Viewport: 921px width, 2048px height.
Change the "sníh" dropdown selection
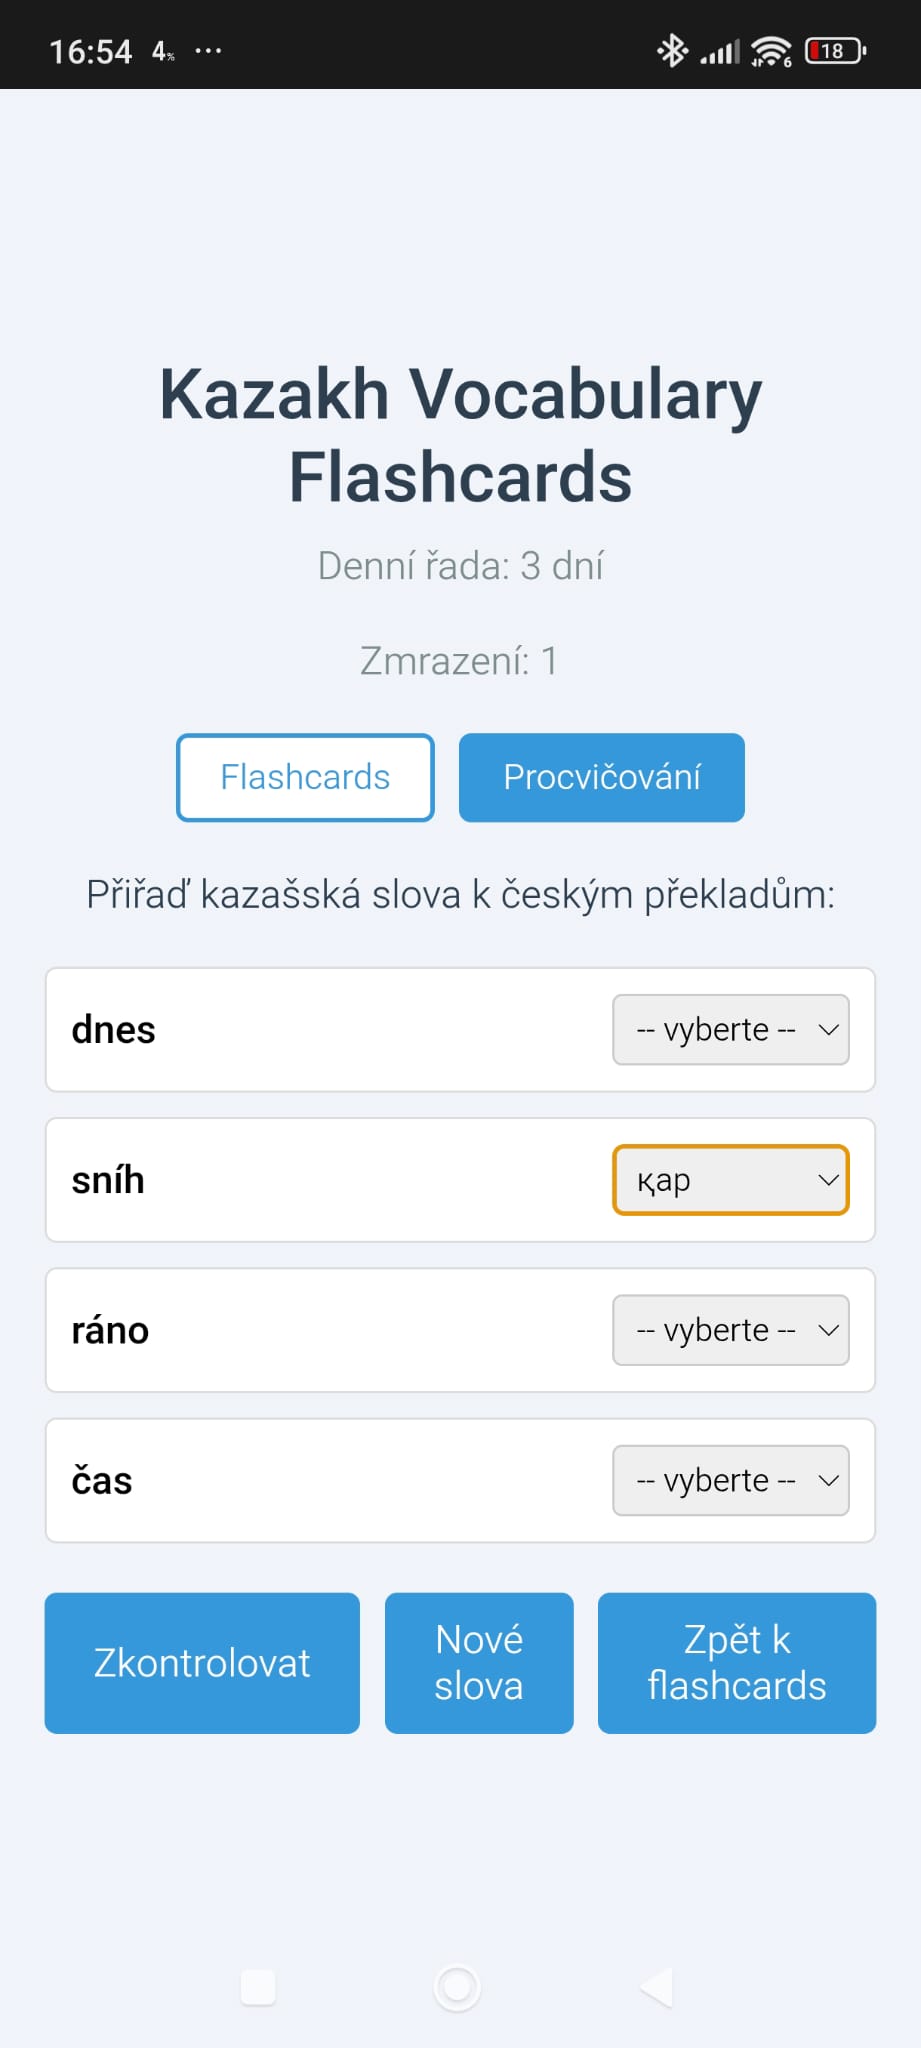(x=730, y=1180)
